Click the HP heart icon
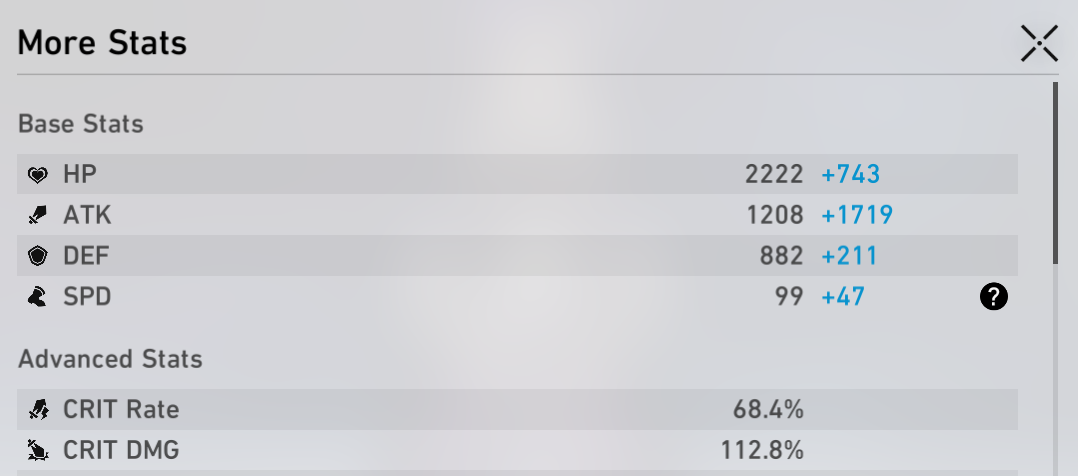Screen dimensions: 1078x476 point(38,175)
